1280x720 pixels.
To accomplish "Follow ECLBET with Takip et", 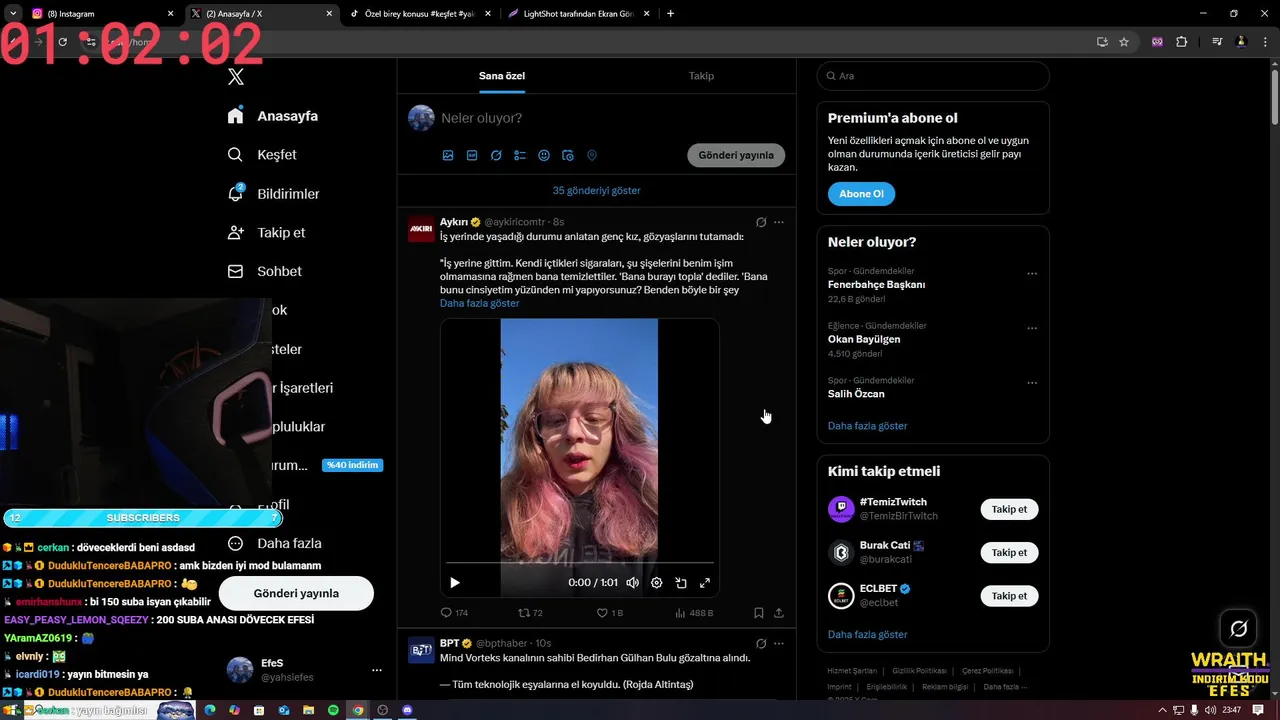I will click(x=1009, y=596).
